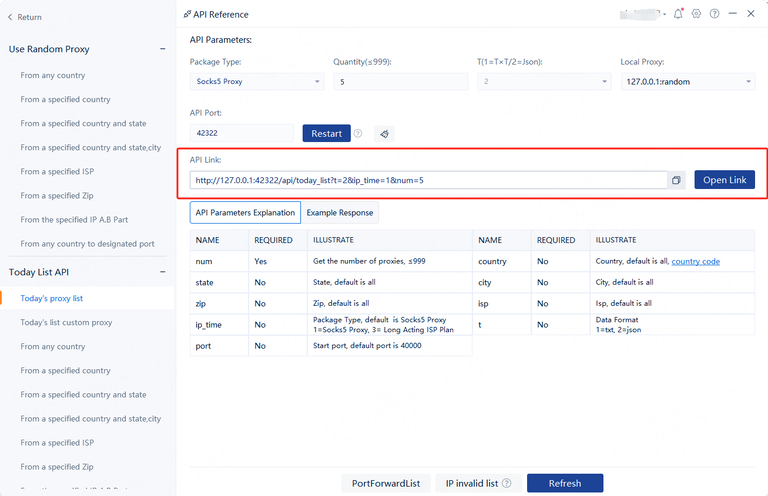Click the Return back arrow
This screenshot has width=768, height=496.
click(11, 17)
